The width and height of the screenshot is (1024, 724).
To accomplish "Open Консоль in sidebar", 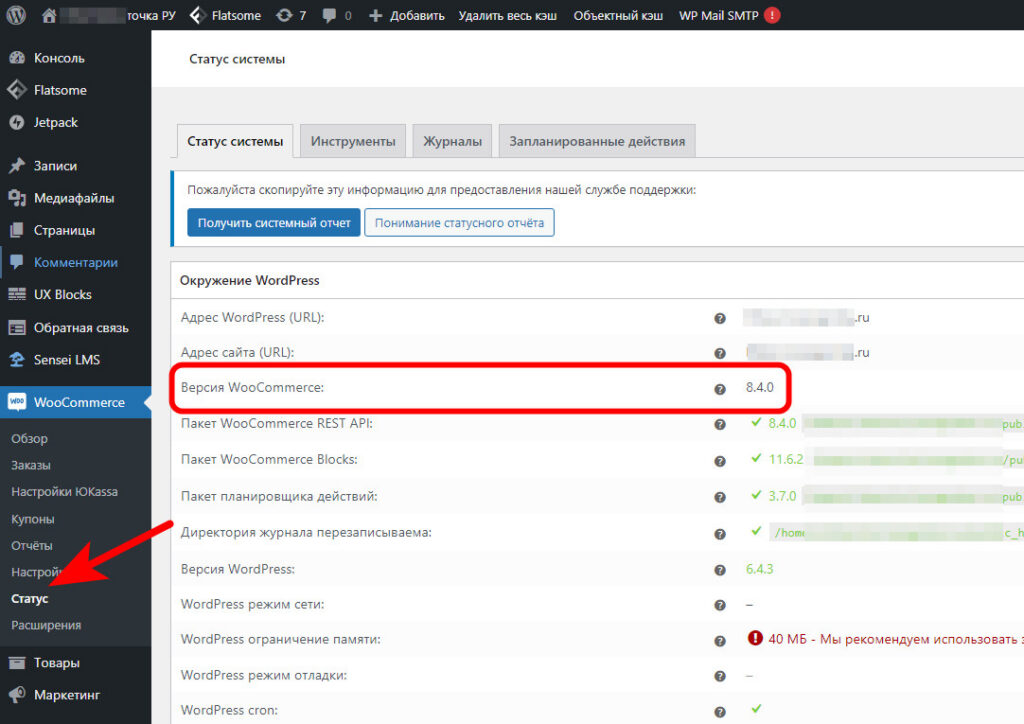I will tap(75, 58).
